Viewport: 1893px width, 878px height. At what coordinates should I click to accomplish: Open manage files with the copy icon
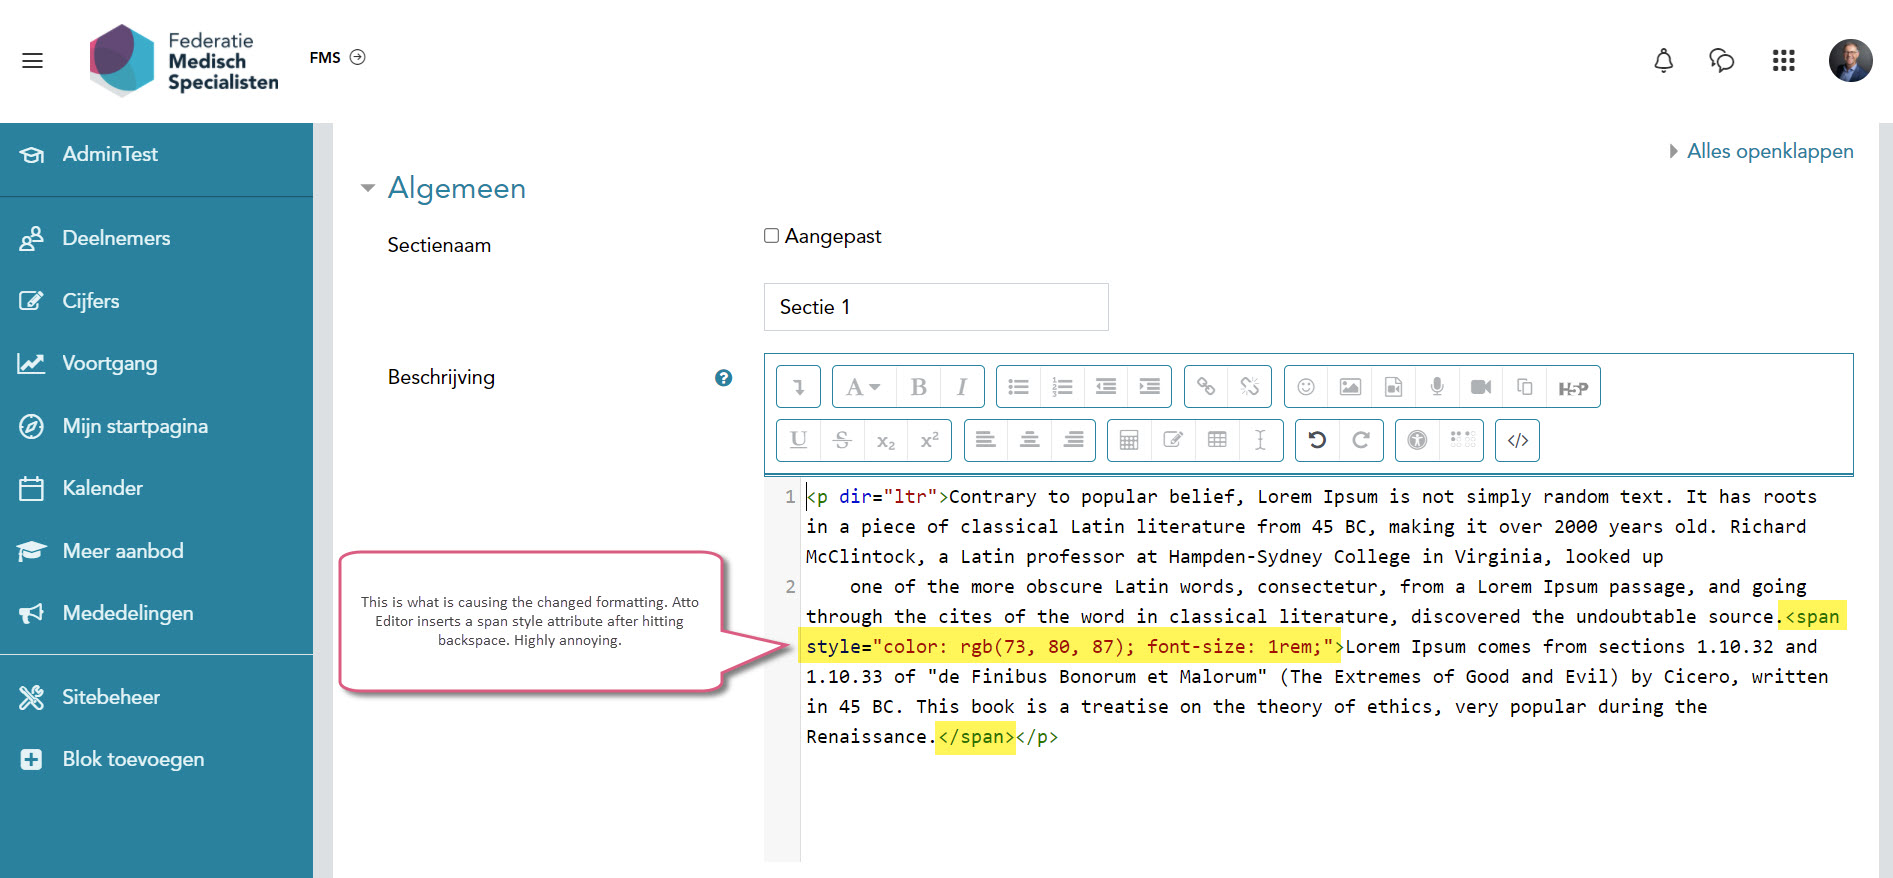coord(1525,387)
